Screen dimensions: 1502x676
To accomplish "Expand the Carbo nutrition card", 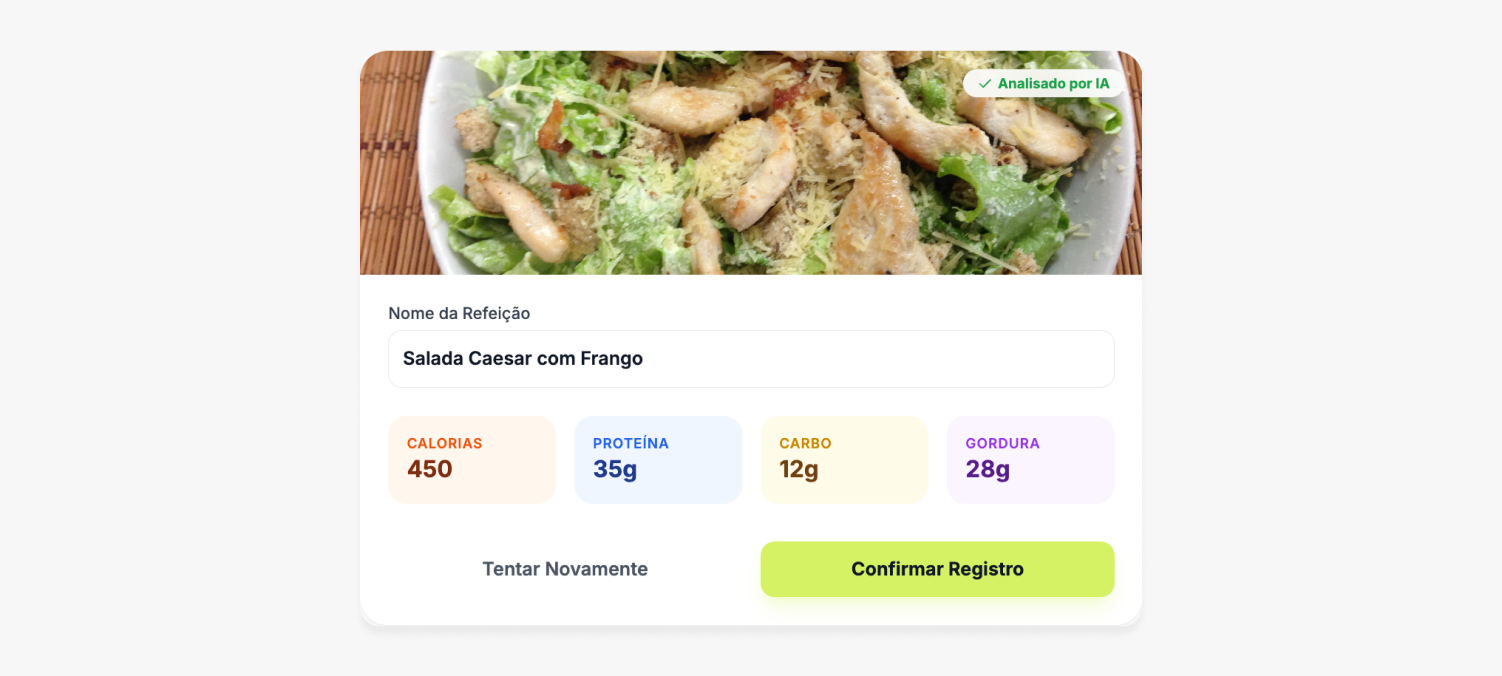I will coord(844,459).
